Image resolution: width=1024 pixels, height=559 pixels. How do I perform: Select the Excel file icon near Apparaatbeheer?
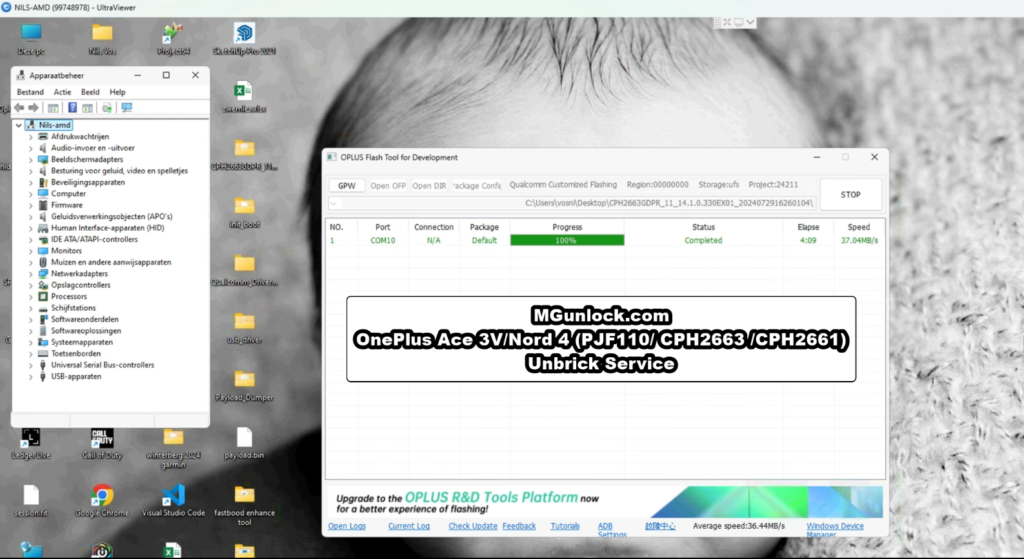tap(244, 97)
